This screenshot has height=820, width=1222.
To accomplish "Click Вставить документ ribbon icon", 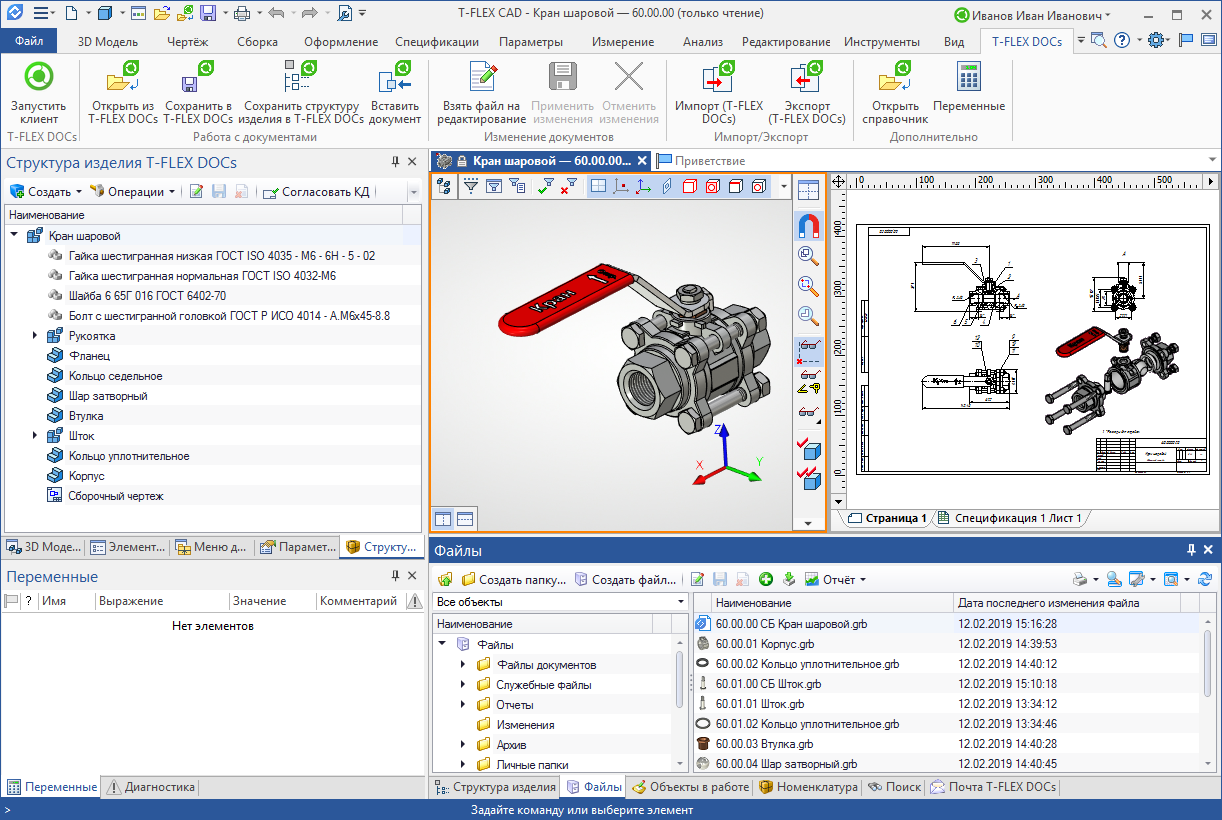I will pos(395,78).
